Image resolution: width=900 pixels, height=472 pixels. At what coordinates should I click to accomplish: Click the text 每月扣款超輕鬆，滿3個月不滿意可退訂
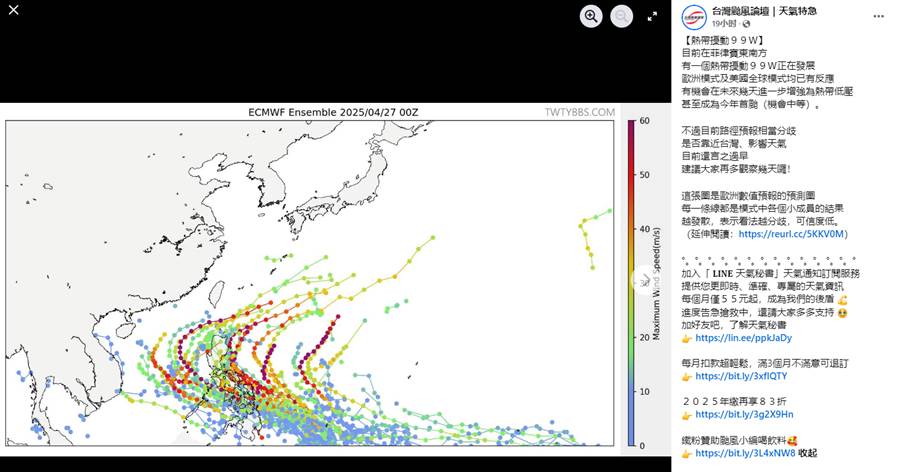tap(765, 363)
